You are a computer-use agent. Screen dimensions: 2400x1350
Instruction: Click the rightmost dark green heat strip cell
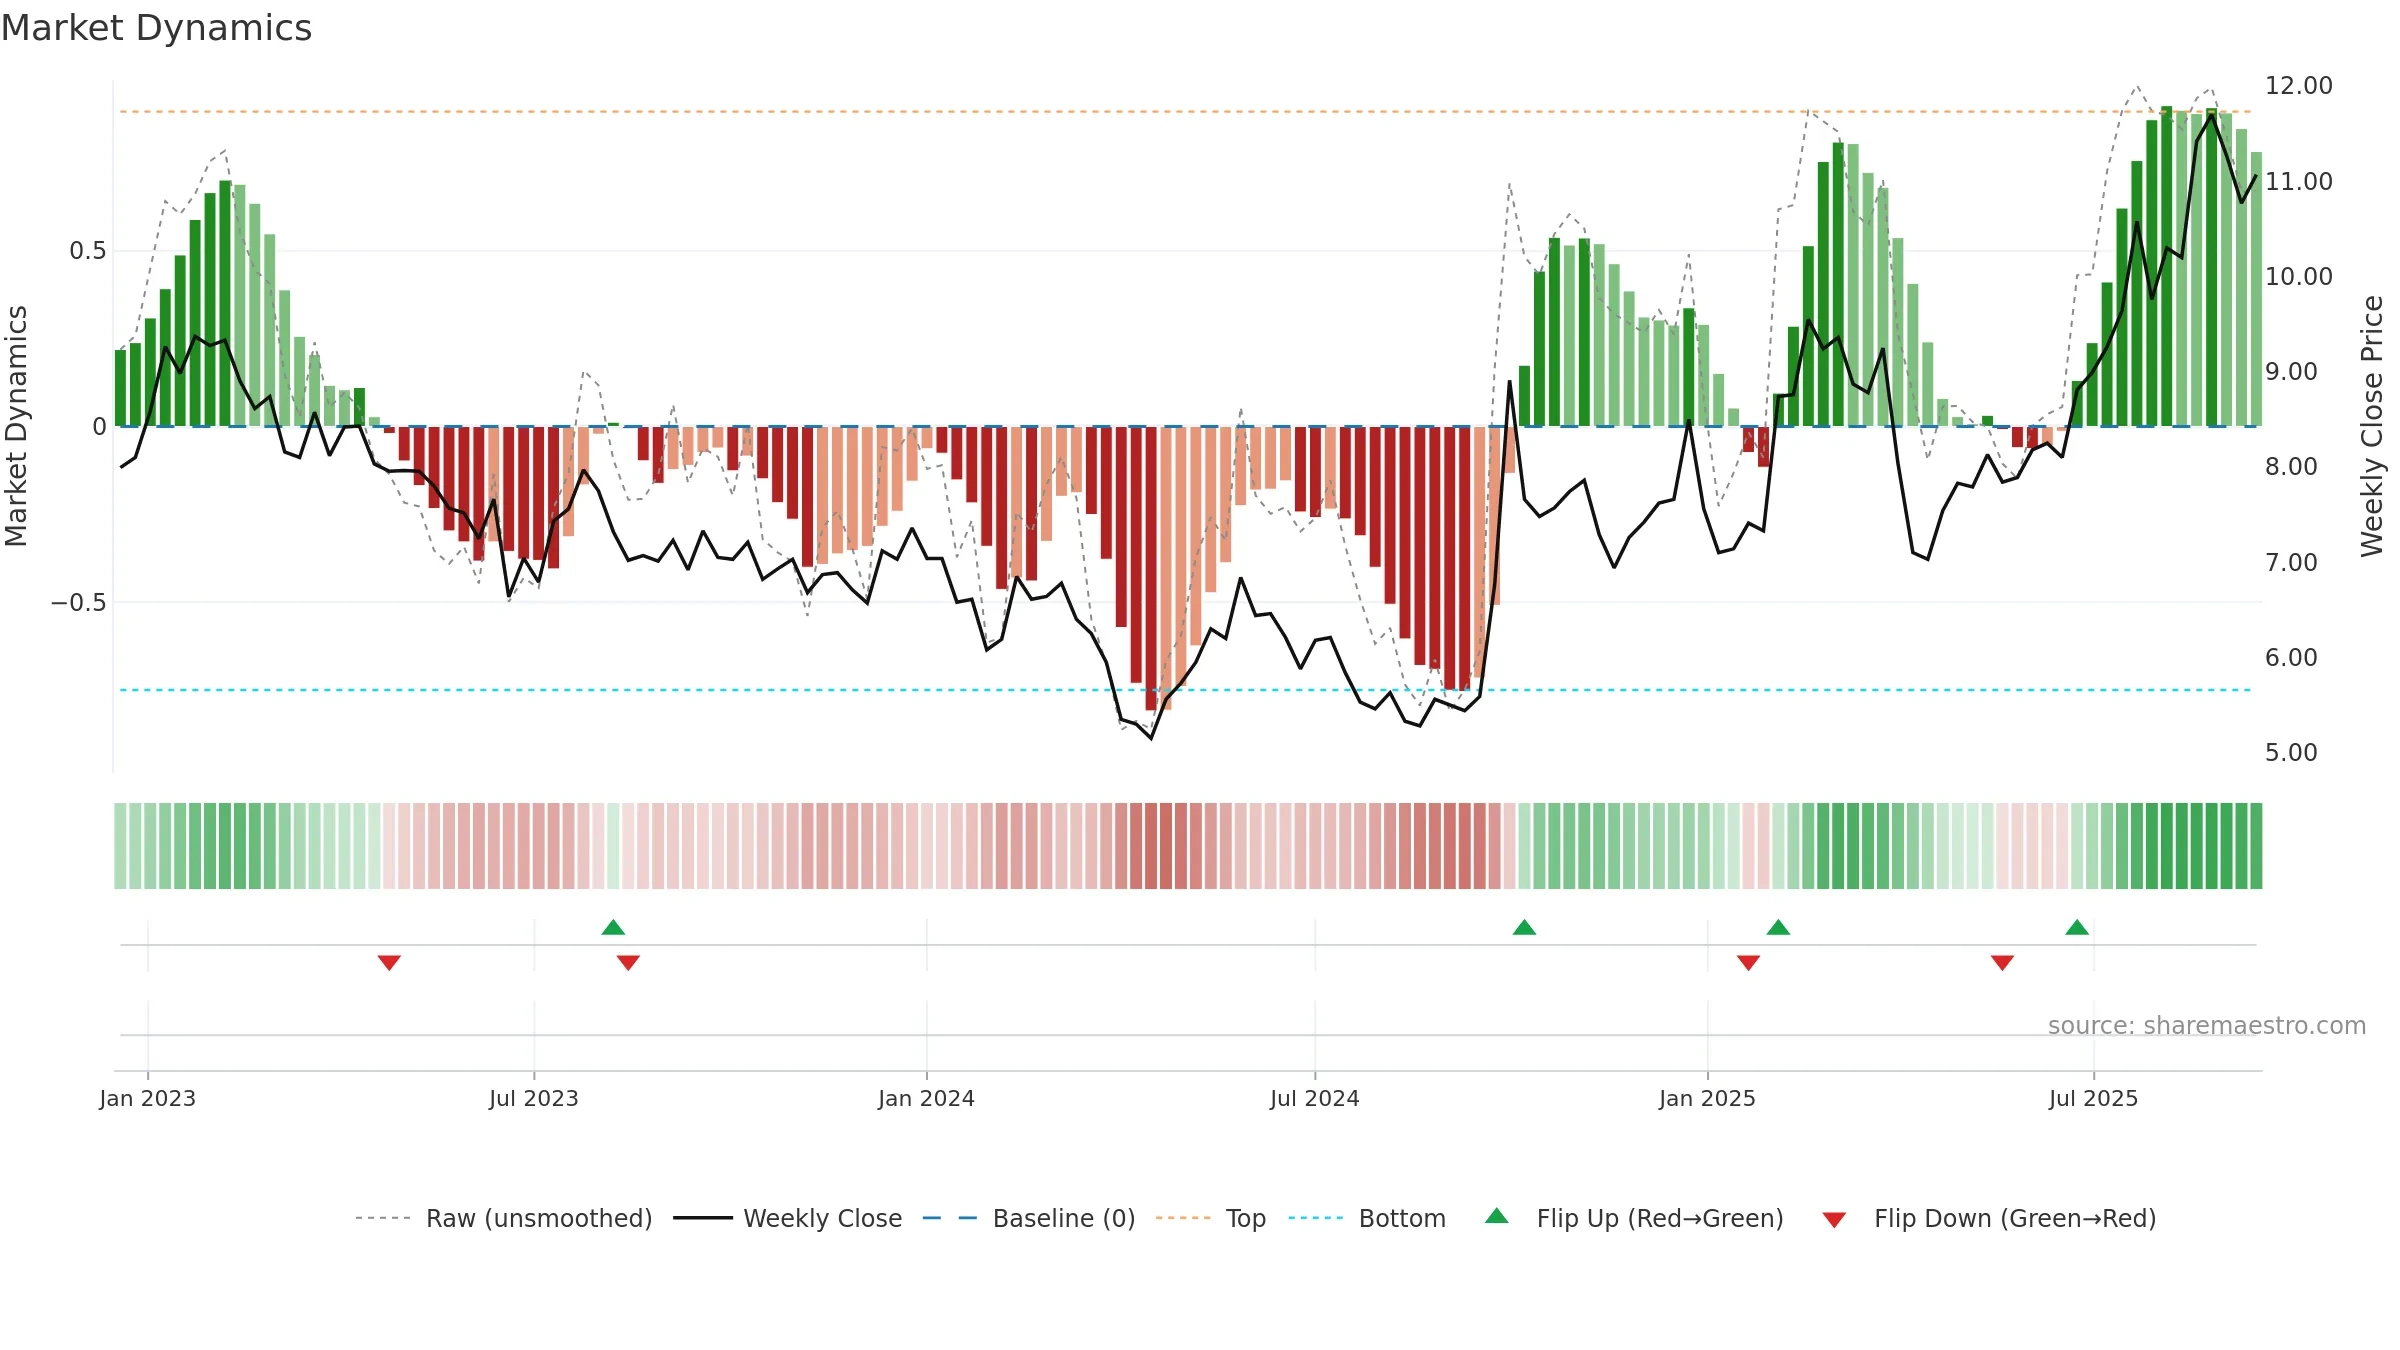[2256, 846]
